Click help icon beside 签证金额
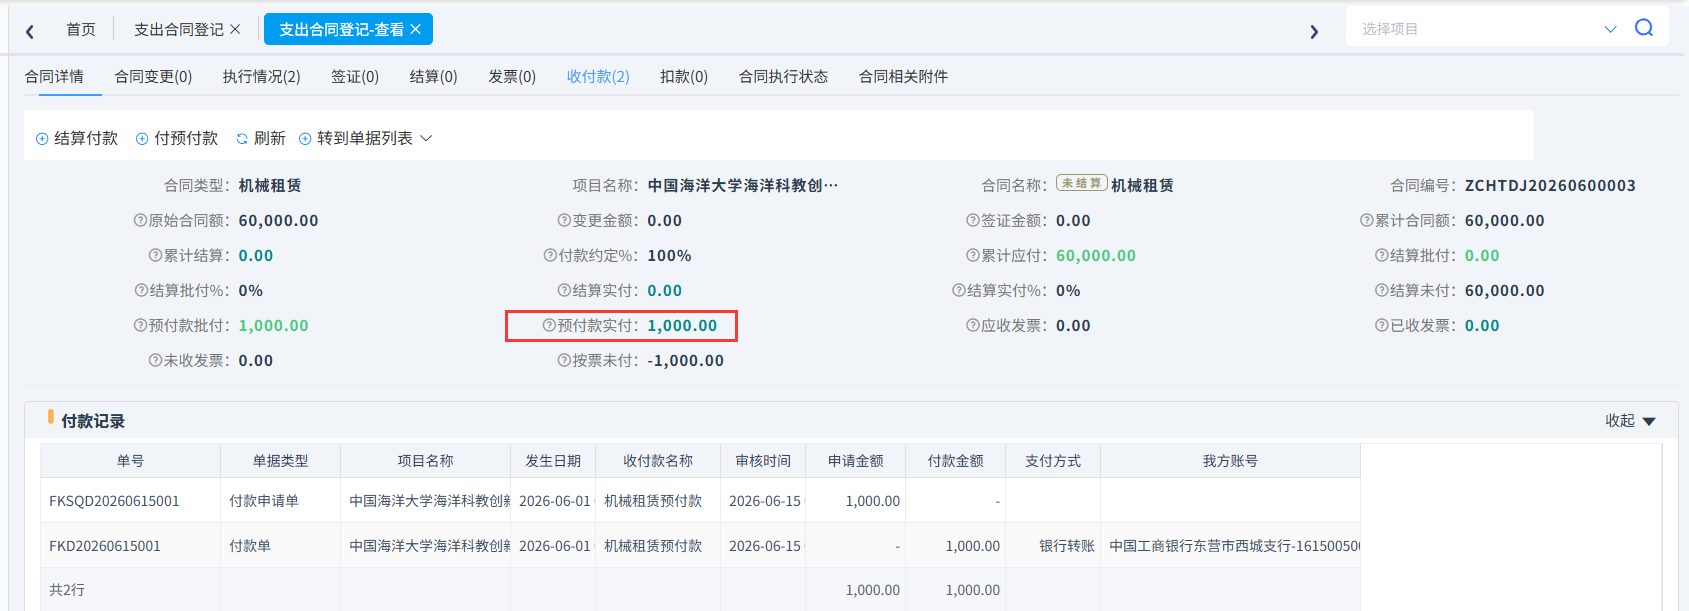 (973, 221)
